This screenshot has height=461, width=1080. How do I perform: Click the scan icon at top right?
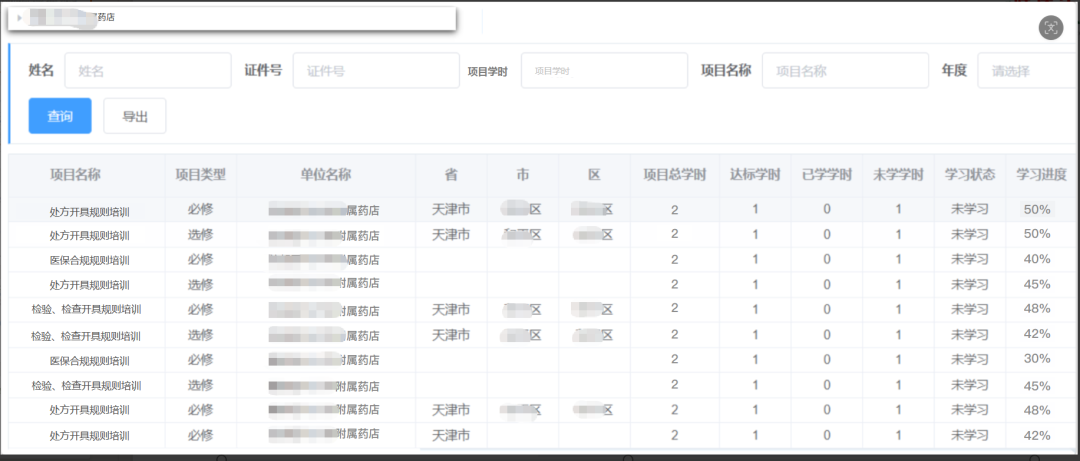[x=1050, y=28]
